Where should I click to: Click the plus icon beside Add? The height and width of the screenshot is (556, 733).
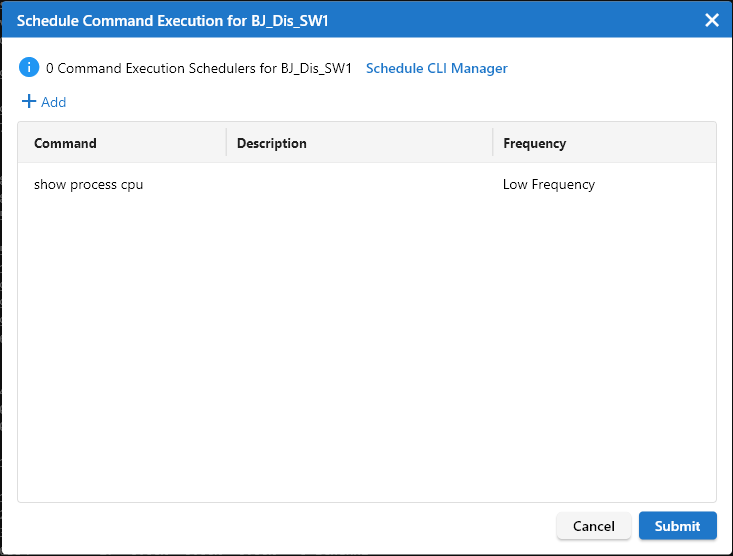pyautogui.click(x=29, y=102)
